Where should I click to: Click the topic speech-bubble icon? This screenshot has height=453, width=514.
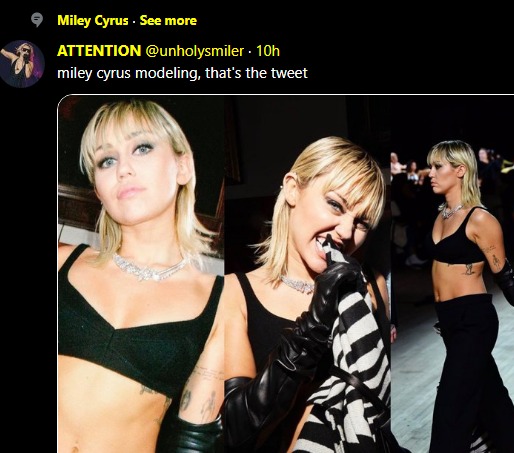pos(37,20)
